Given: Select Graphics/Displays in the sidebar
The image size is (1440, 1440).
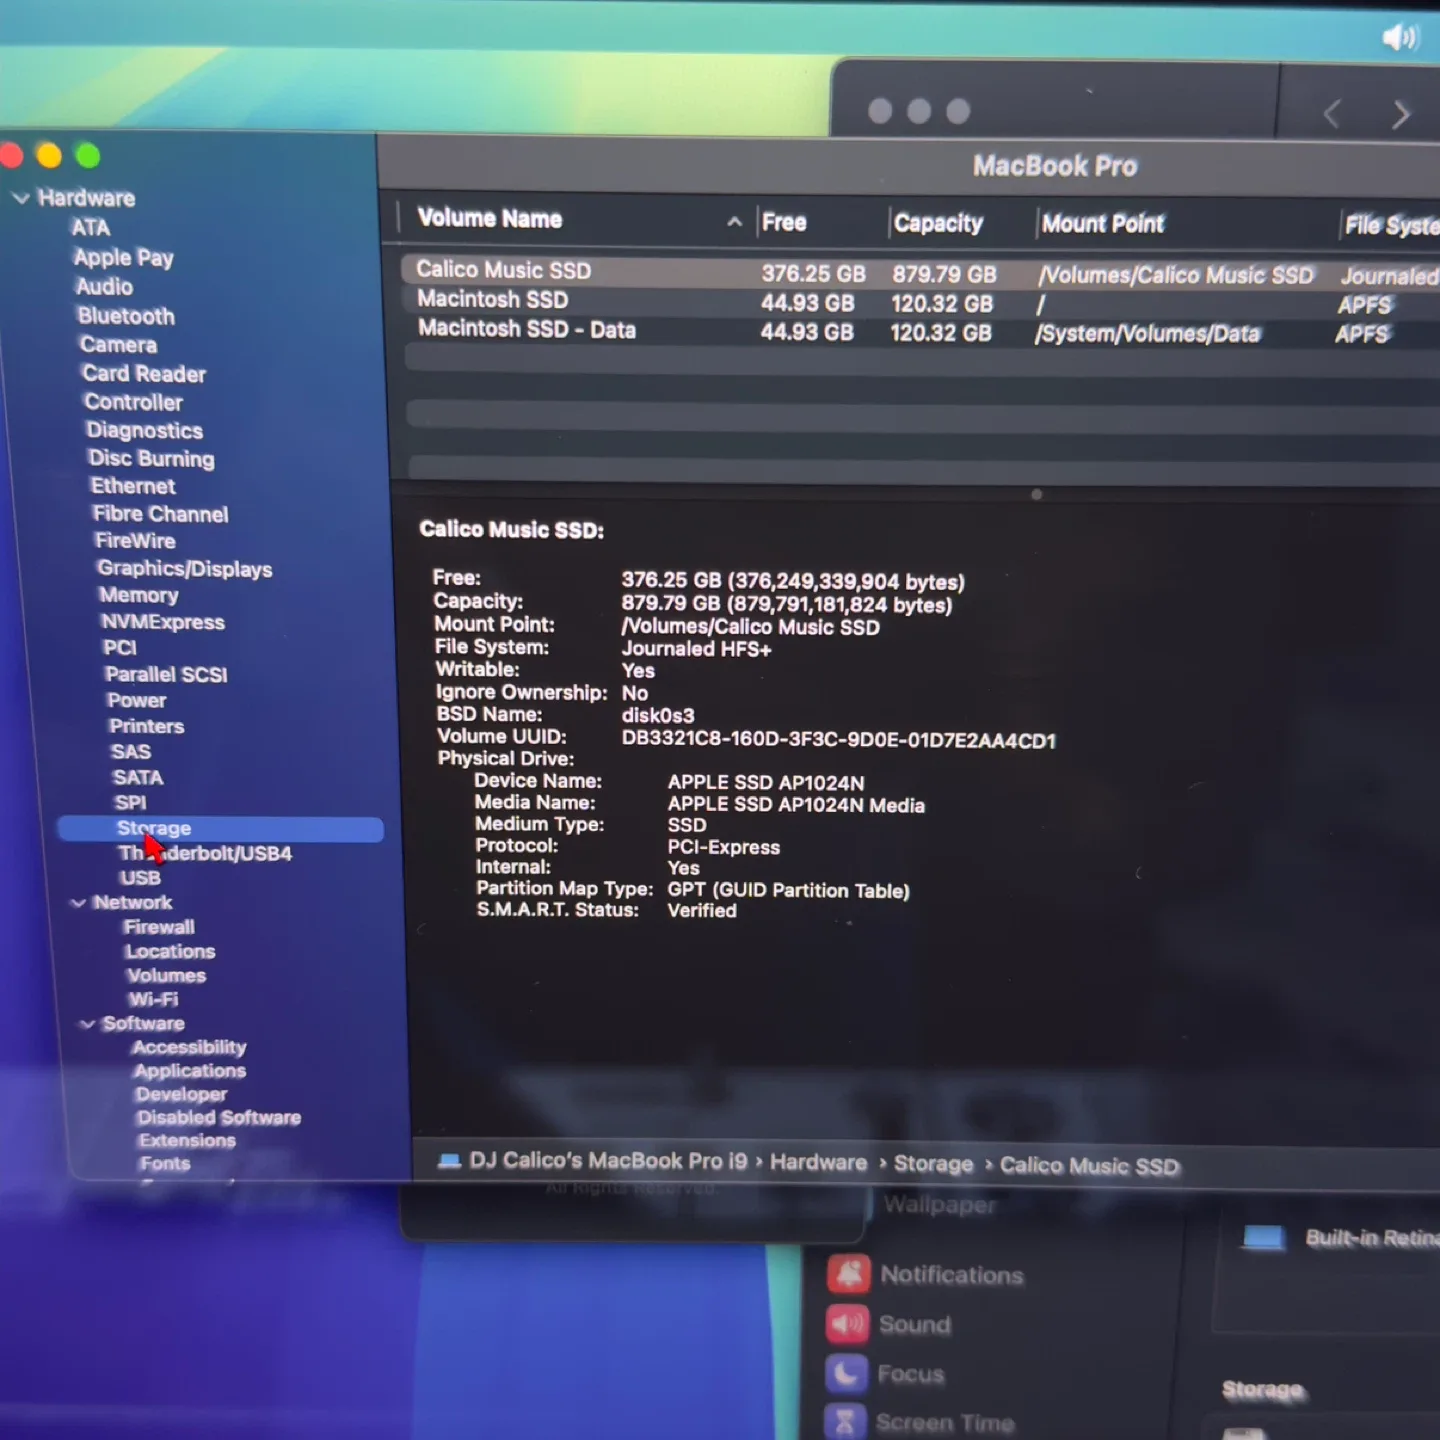Looking at the screenshot, I should click(x=184, y=568).
